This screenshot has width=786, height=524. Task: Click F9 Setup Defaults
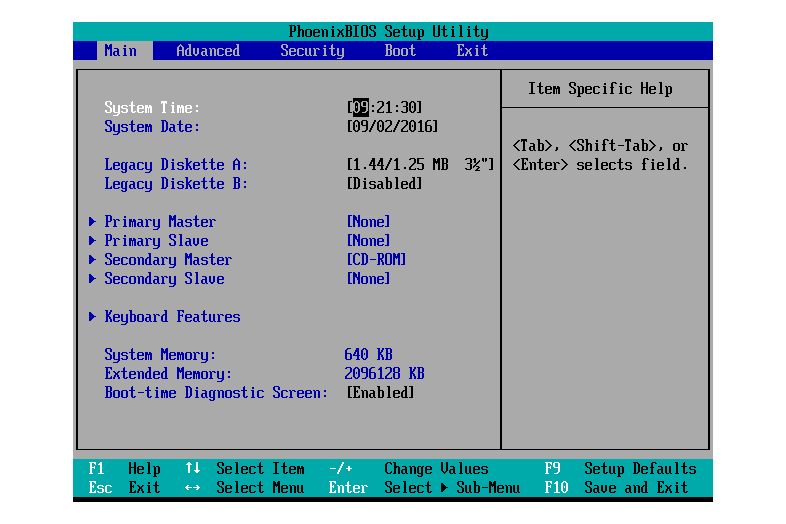(620, 469)
